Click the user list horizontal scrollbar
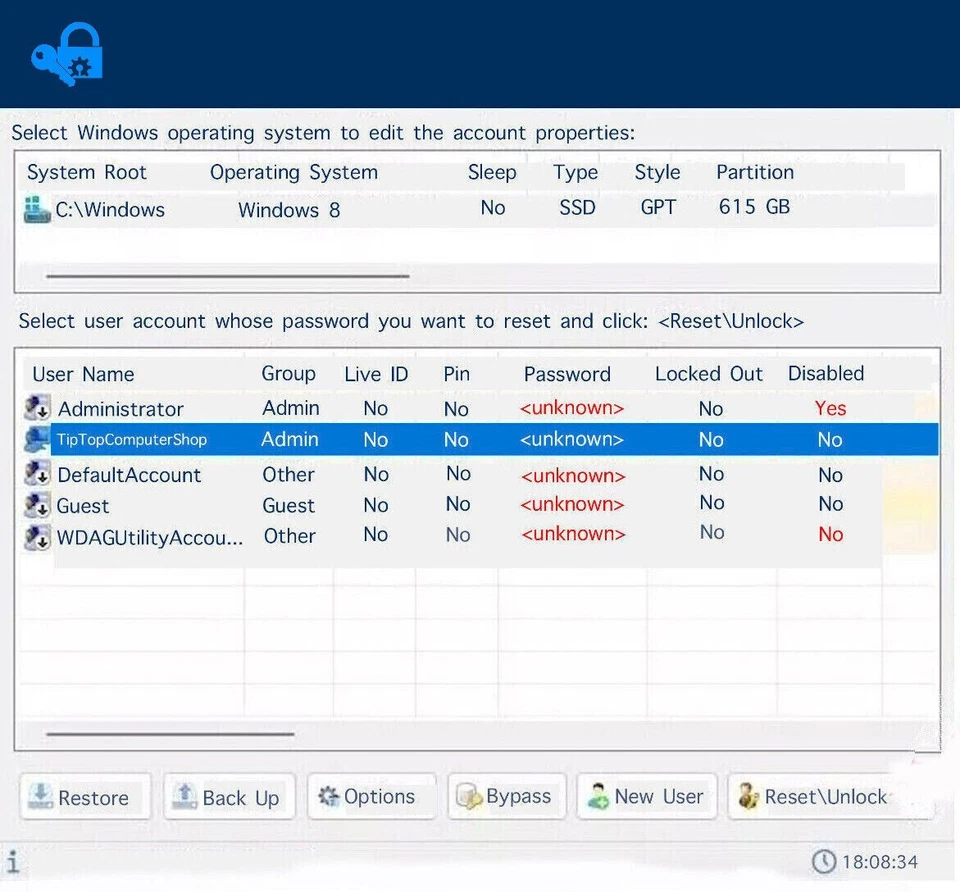 170,734
